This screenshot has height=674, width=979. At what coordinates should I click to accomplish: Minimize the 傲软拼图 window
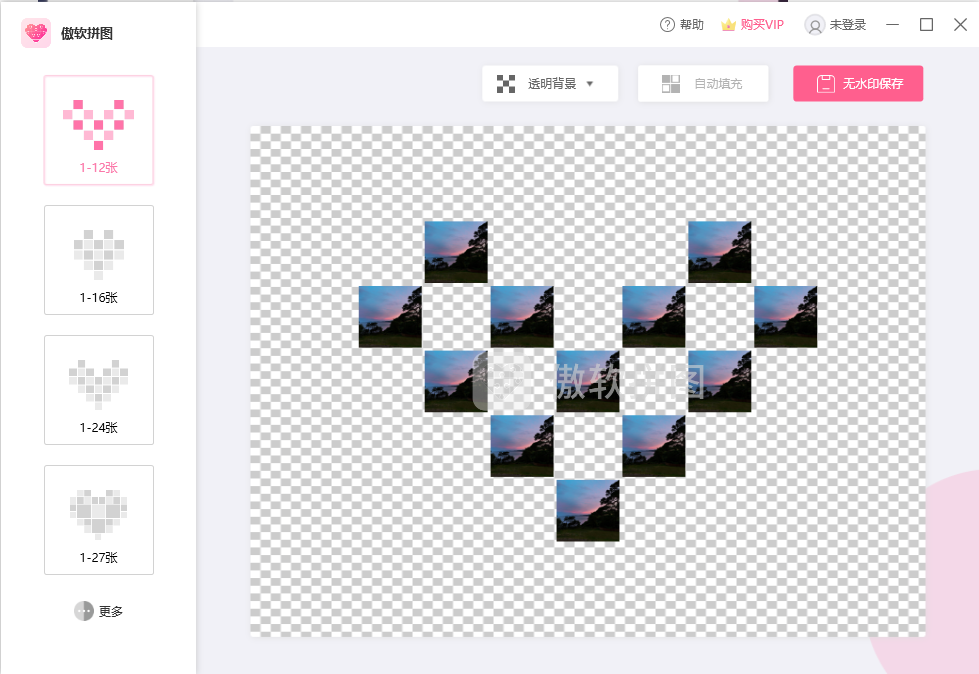[x=893, y=24]
